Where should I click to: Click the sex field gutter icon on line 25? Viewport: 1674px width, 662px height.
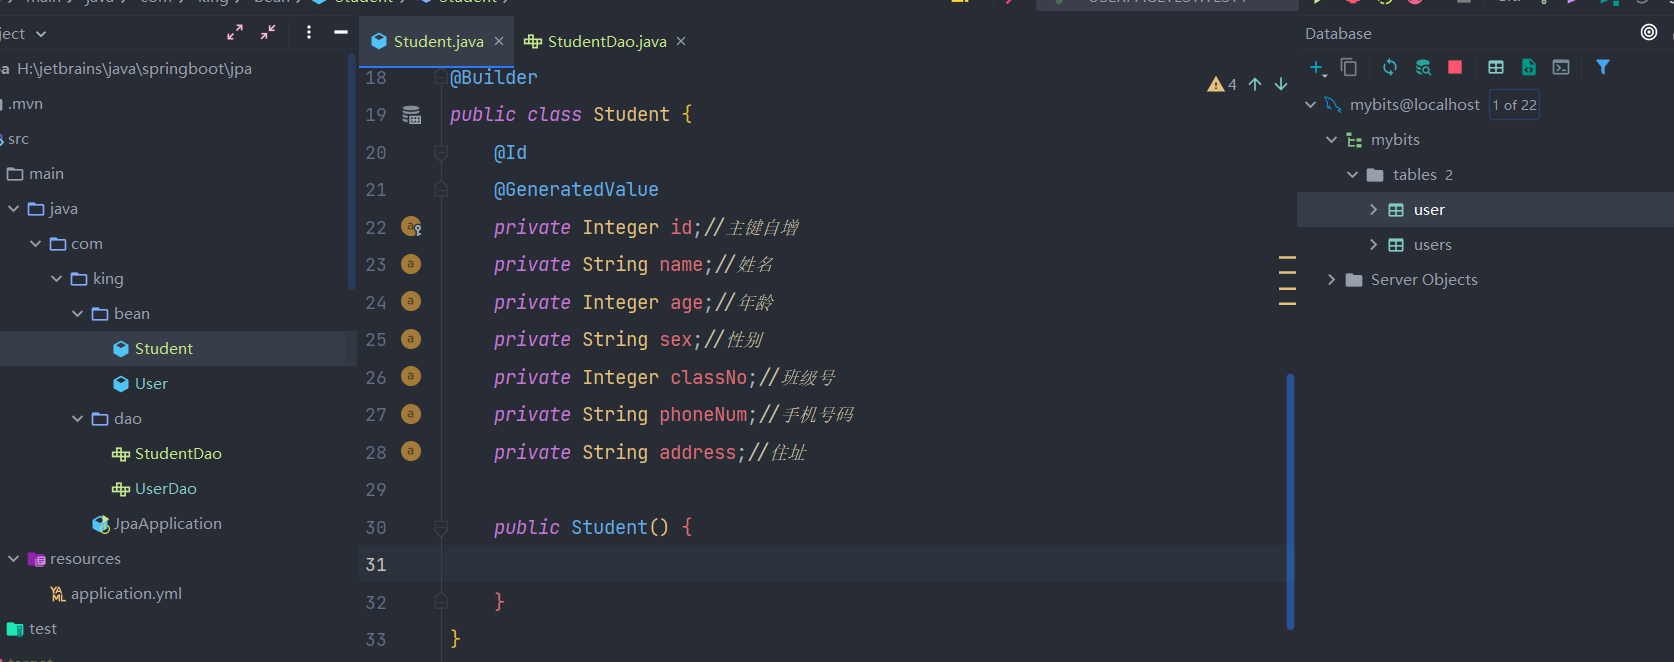click(x=410, y=339)
